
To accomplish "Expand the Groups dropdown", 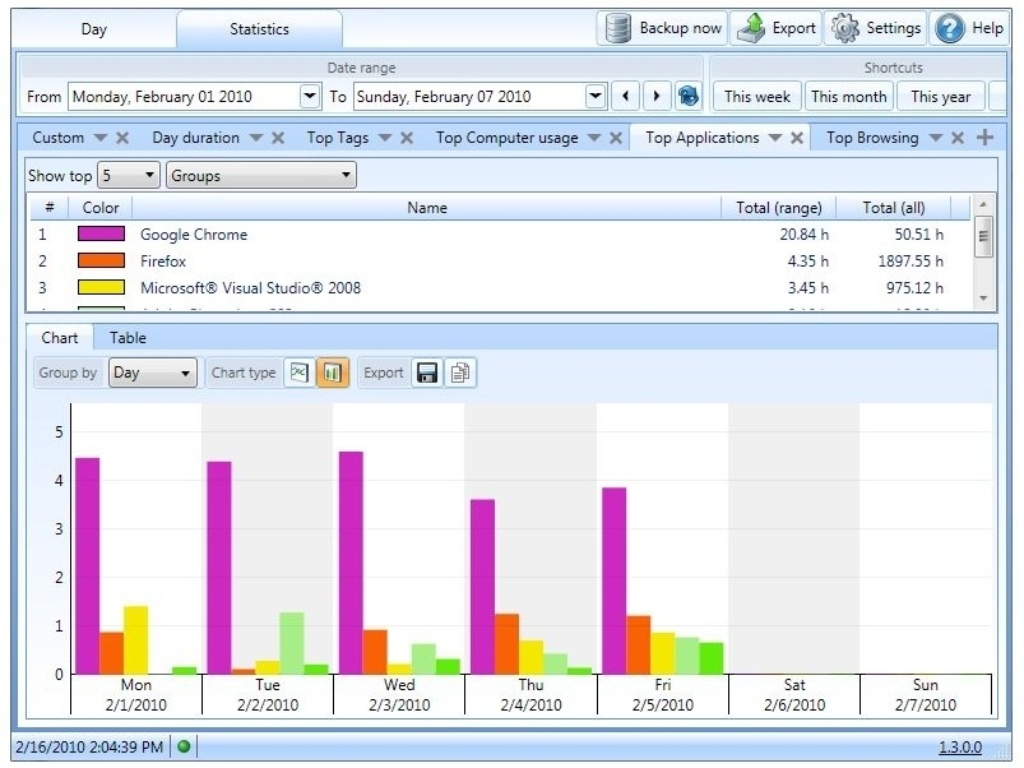I will point(261,176).
